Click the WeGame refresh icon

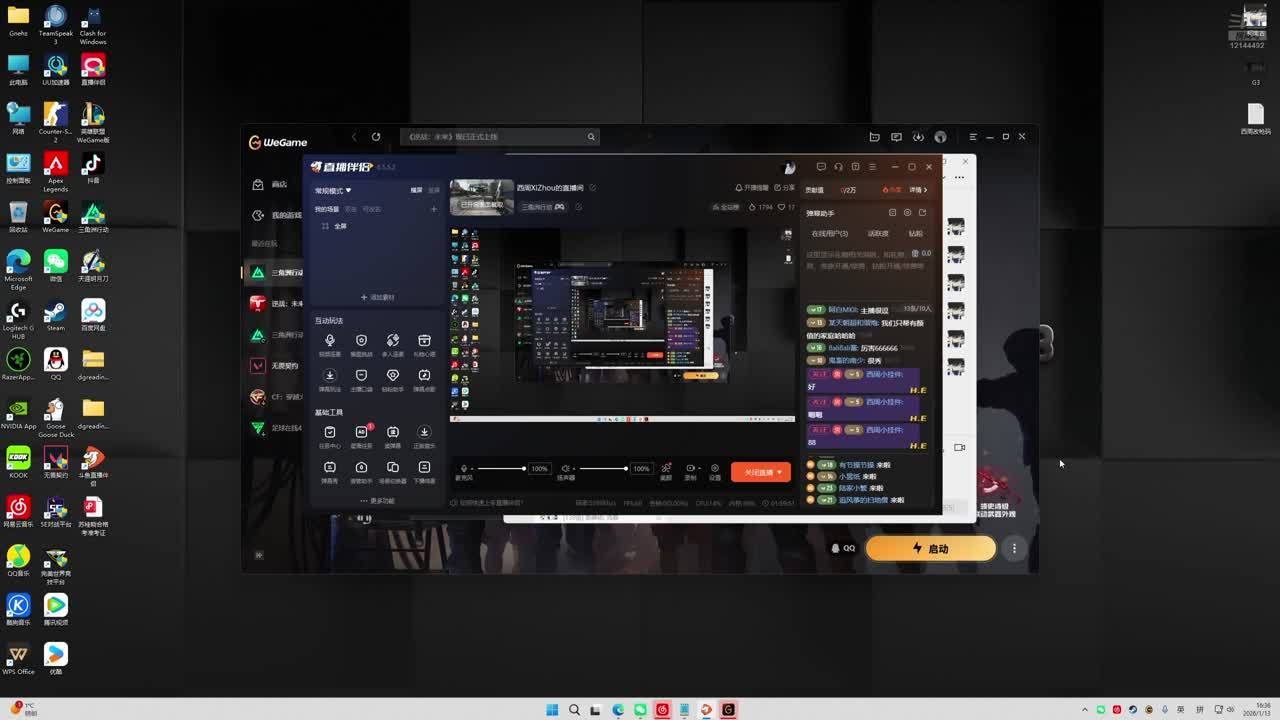[x=376, y=137]
